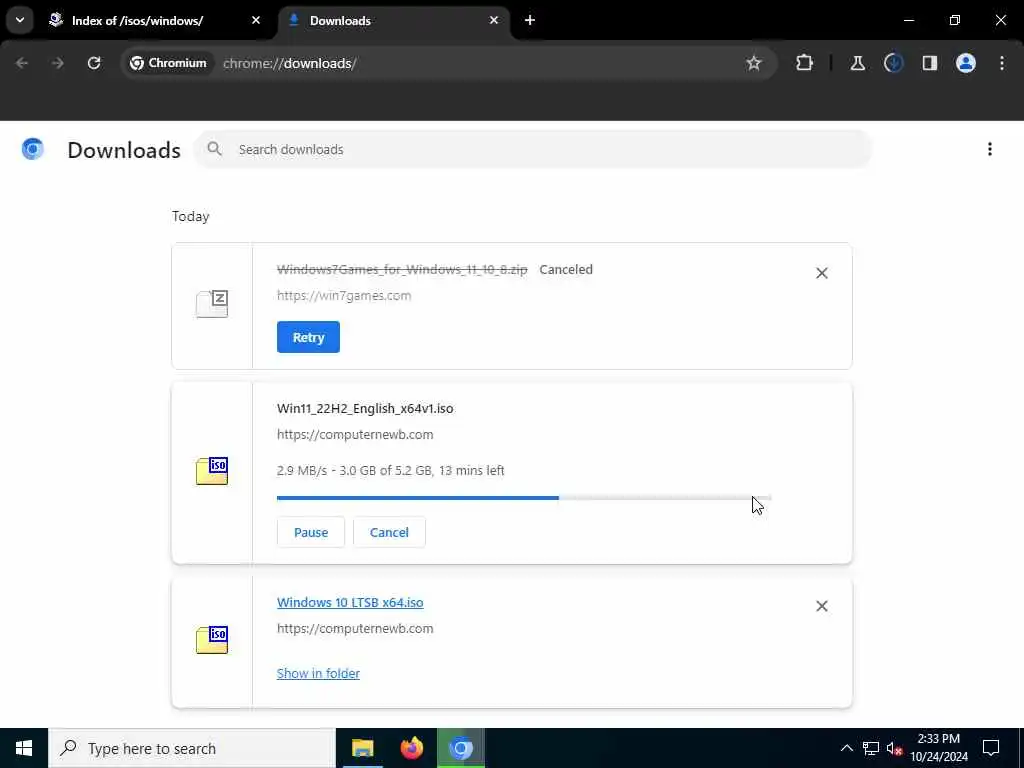Pause the Win11 ISO download
This screenshot has width=1024, height=768.
coord(311,532)
